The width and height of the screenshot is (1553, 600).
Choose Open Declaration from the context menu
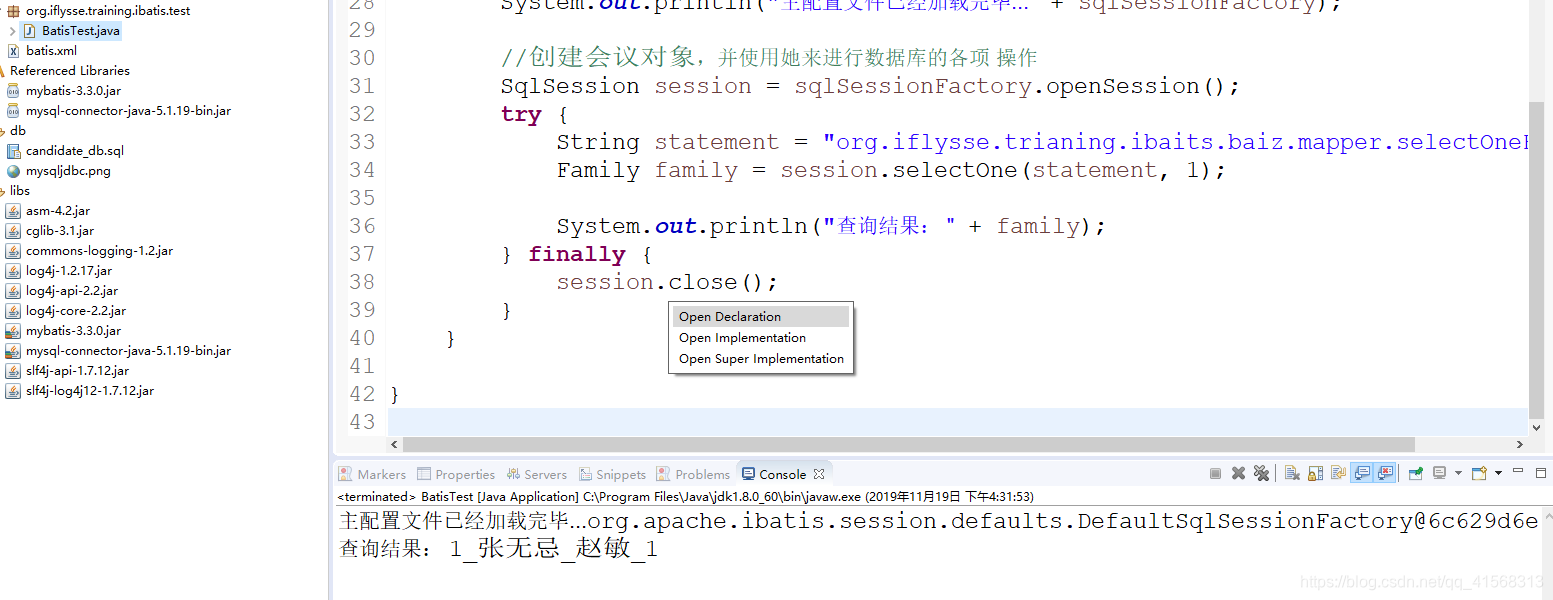click(x=729, y=316)
